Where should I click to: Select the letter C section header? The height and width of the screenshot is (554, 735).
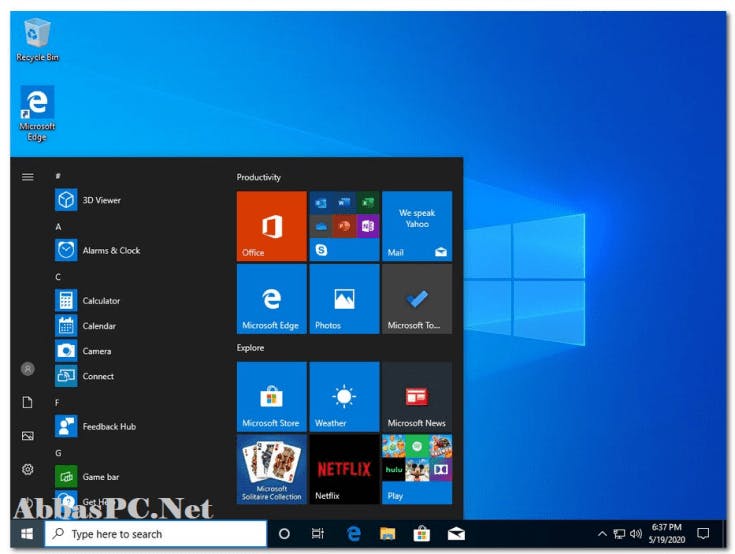point(58,277)
